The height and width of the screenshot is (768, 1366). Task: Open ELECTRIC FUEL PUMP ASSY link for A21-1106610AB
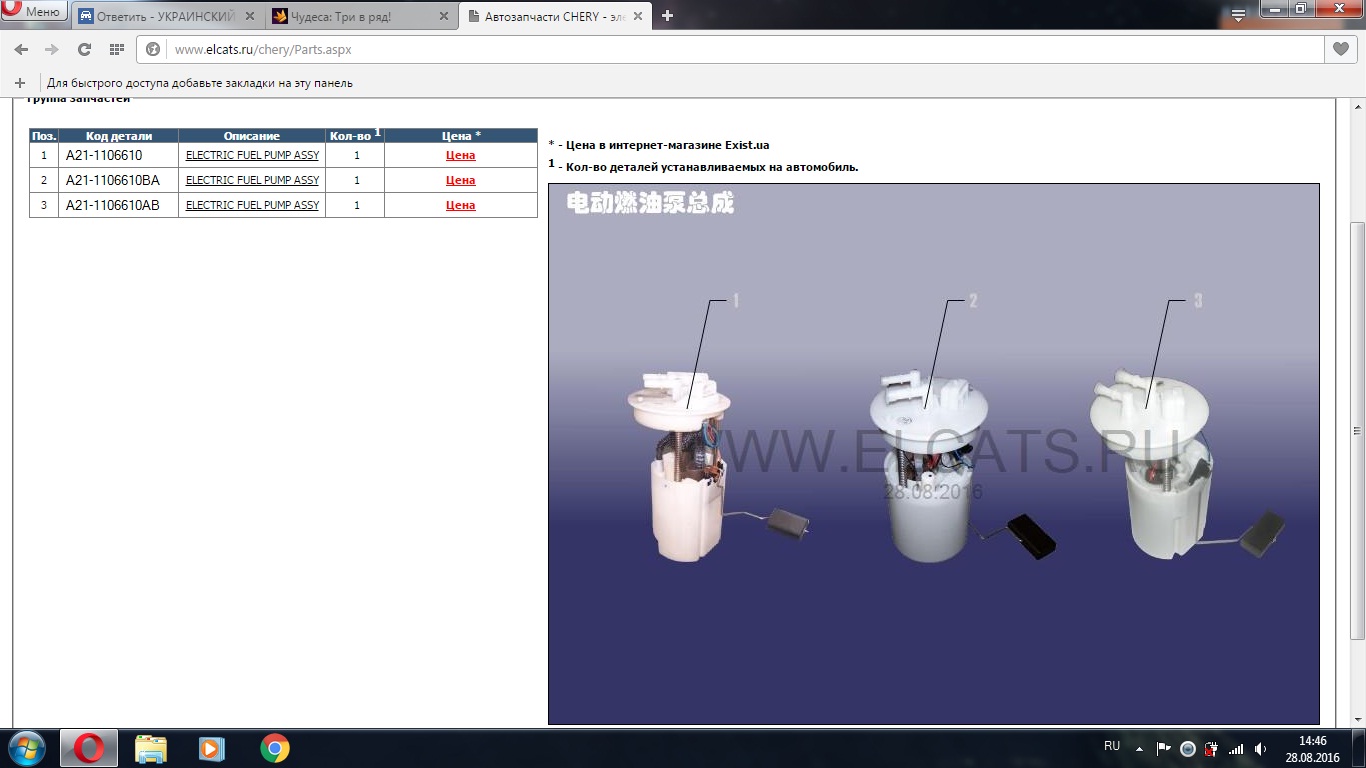click(252, 205)
